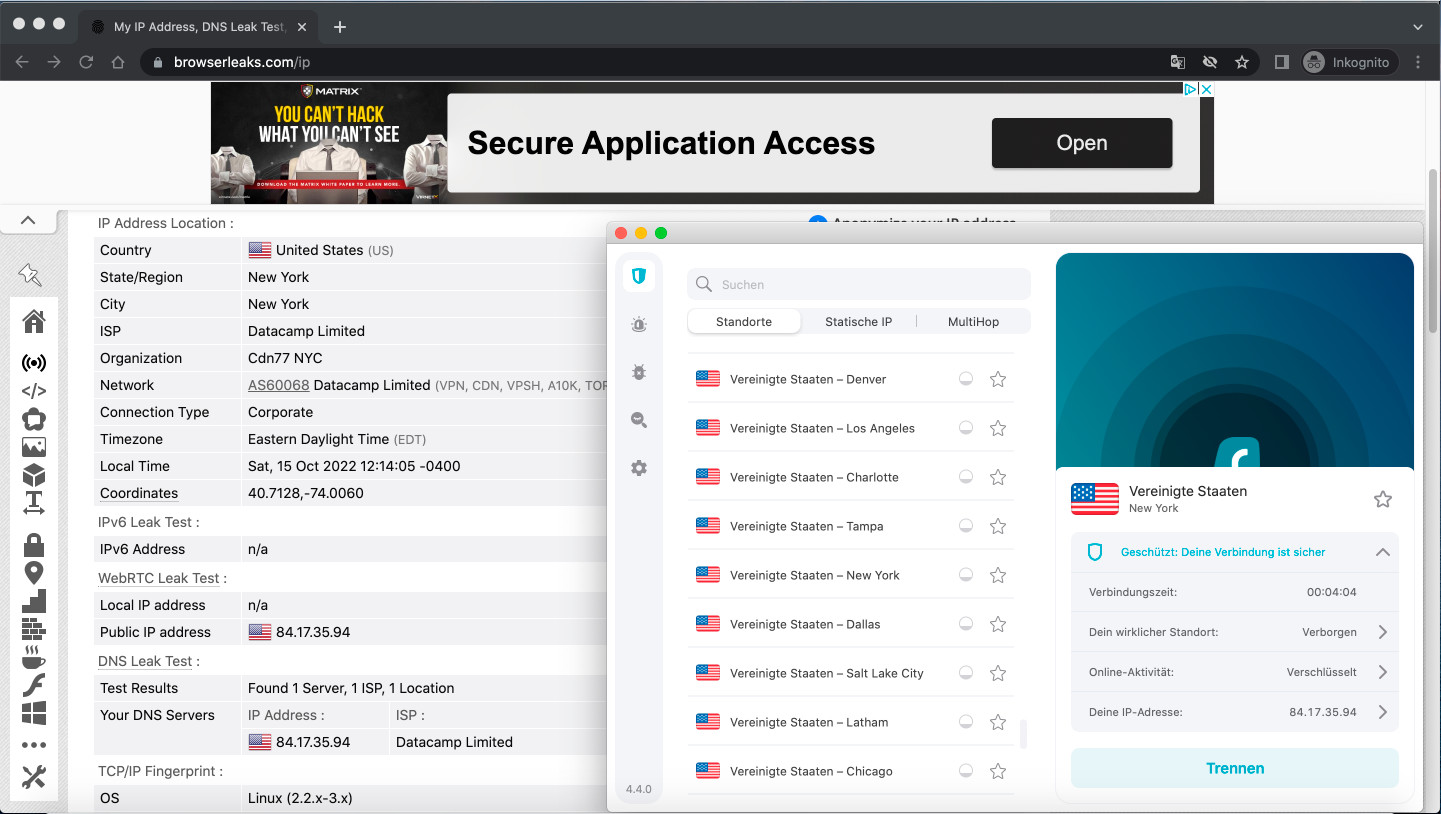Favorite the Charlotte location star
This screenshot has height=814, width=1441.
[x=998, y=477]
